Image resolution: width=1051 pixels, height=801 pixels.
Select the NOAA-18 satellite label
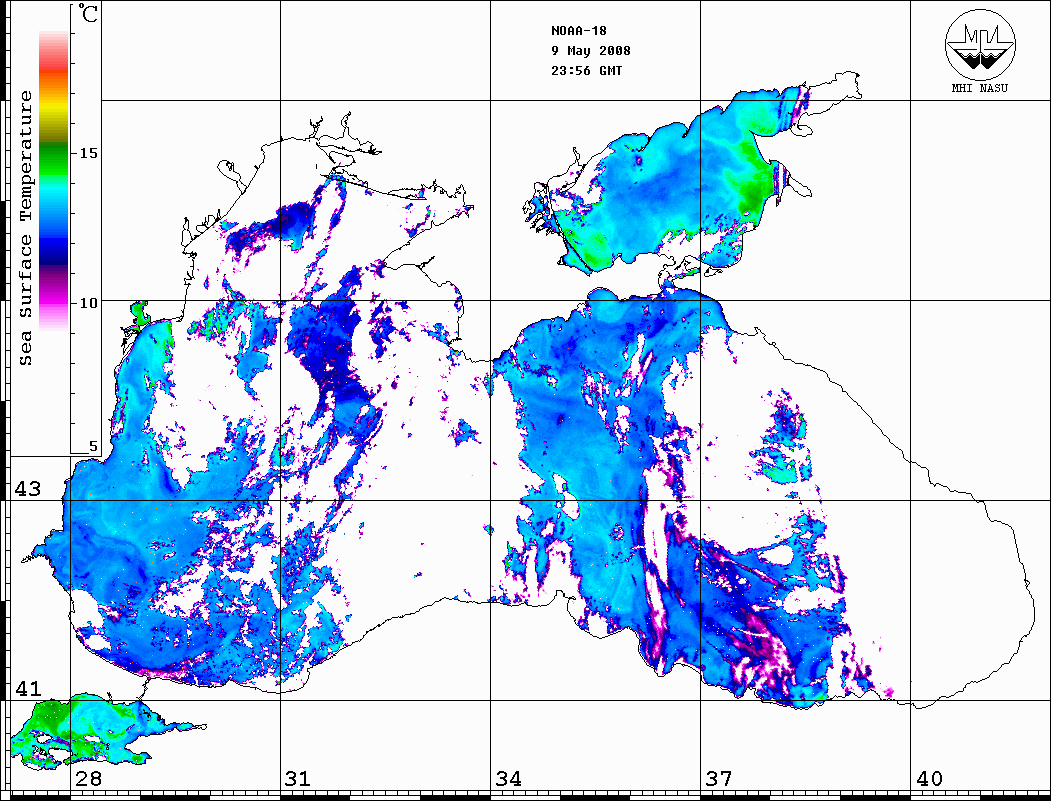[x=578, y=31]
